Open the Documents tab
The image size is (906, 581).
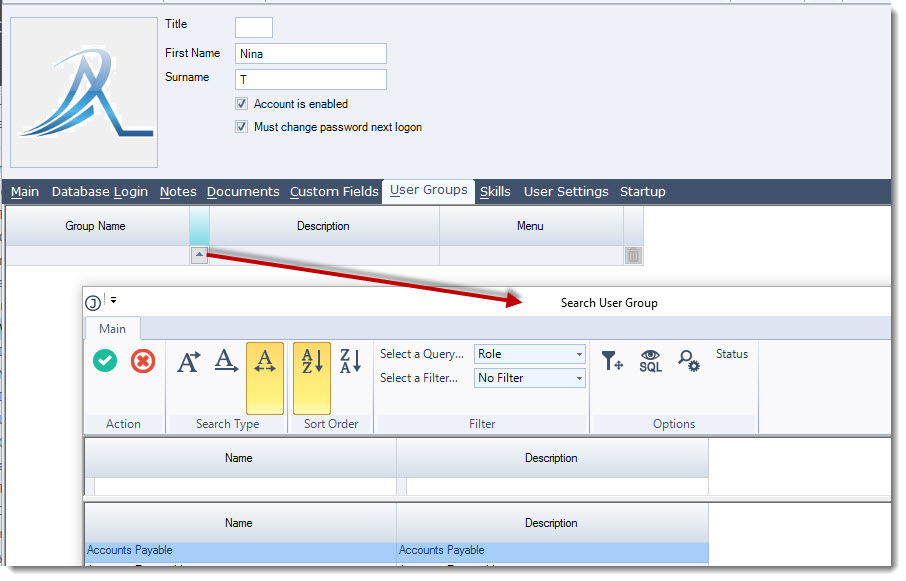coord(243,192)
